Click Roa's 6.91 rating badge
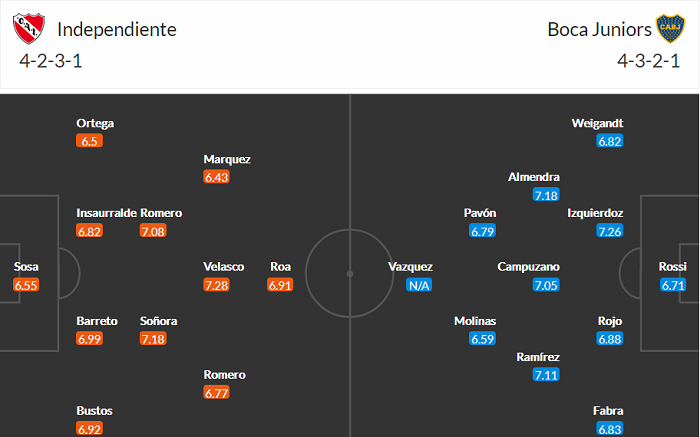Viewport: 700px width, 437px height. (280, 285)
